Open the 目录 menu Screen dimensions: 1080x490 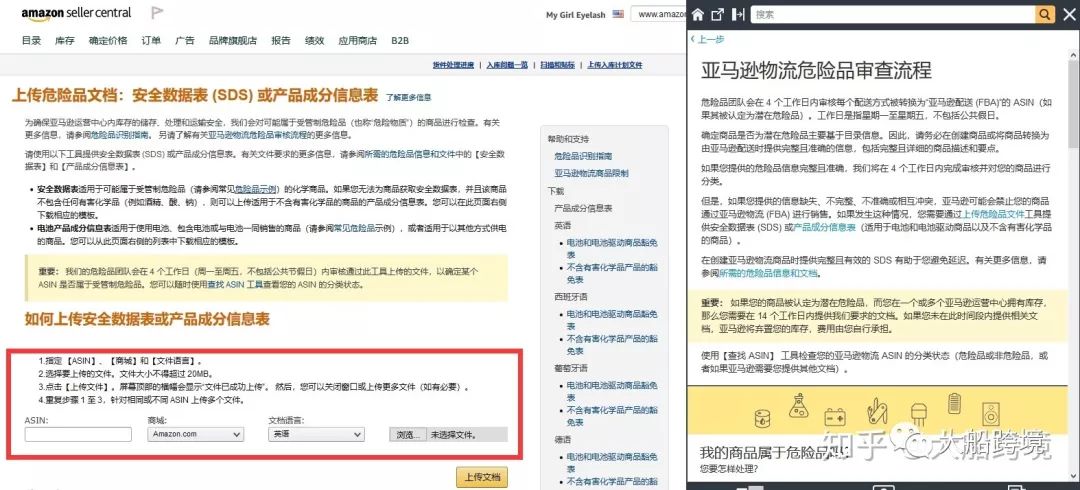point(31,41)
